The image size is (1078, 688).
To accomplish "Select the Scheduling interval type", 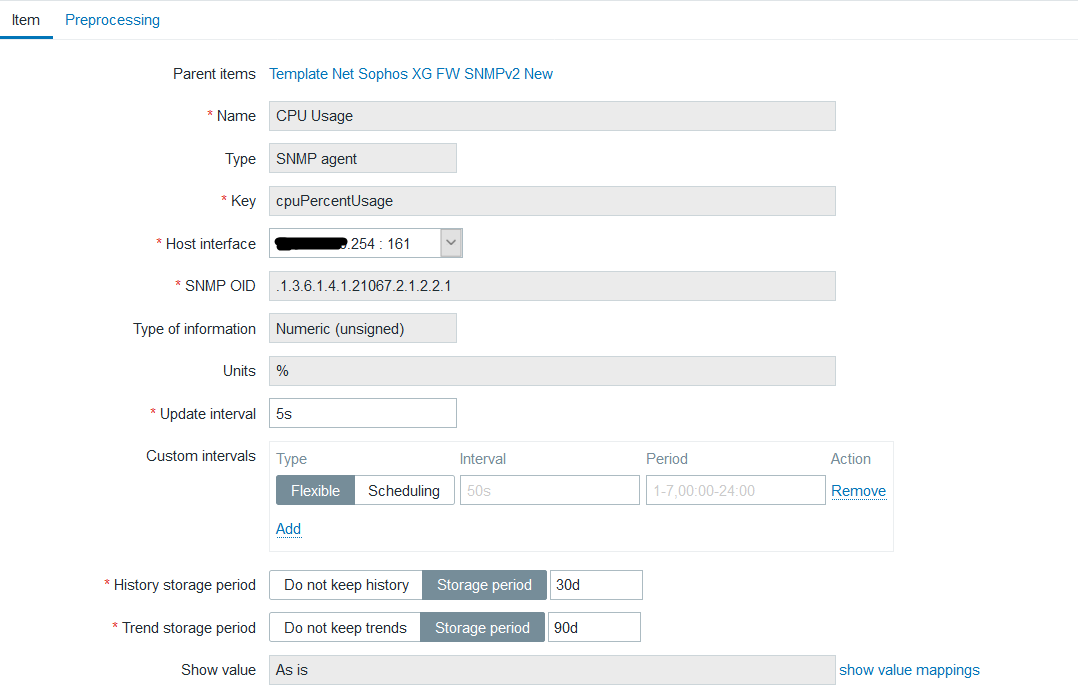I will coord(404,490).
